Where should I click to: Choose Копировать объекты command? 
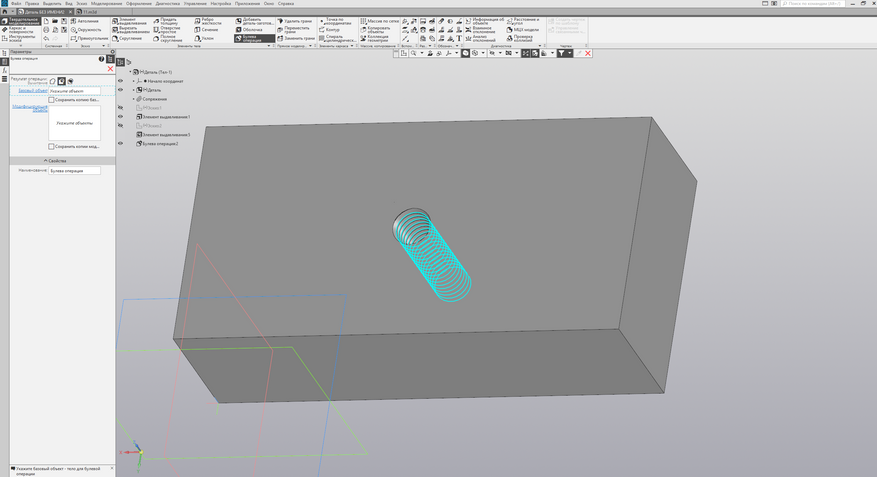(376, 30)
